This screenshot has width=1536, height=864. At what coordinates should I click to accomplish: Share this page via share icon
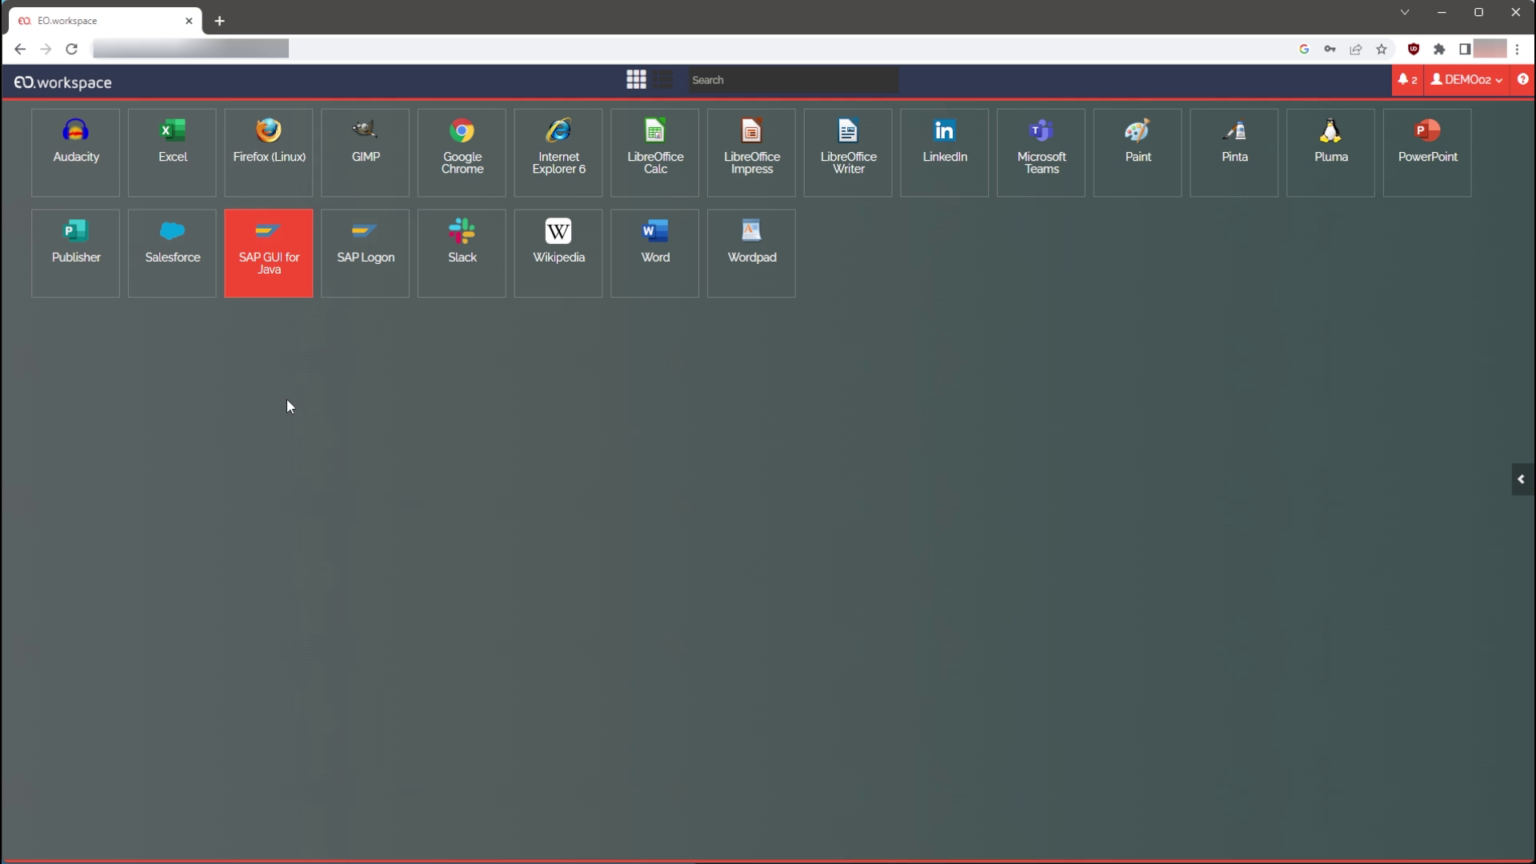[1356, 49]
